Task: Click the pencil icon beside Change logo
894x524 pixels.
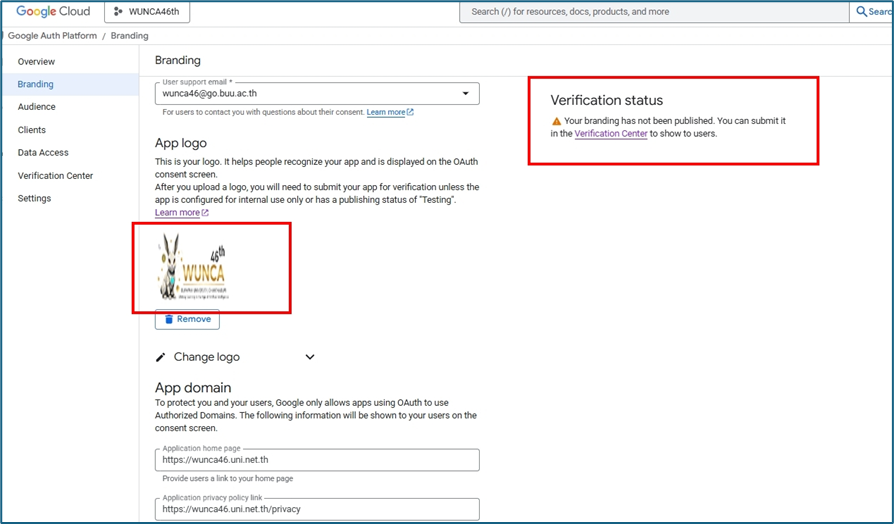Action: [x=161, y=357]
